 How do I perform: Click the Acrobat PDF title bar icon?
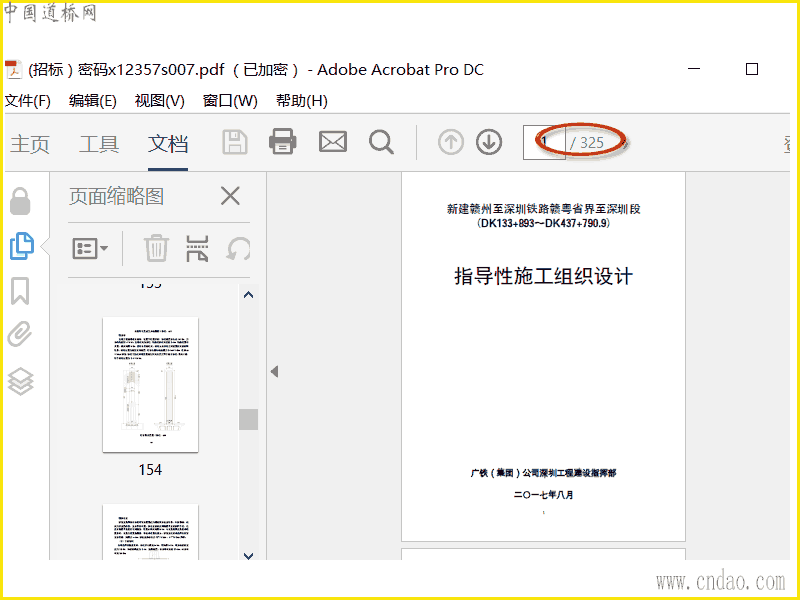[13, 70]
